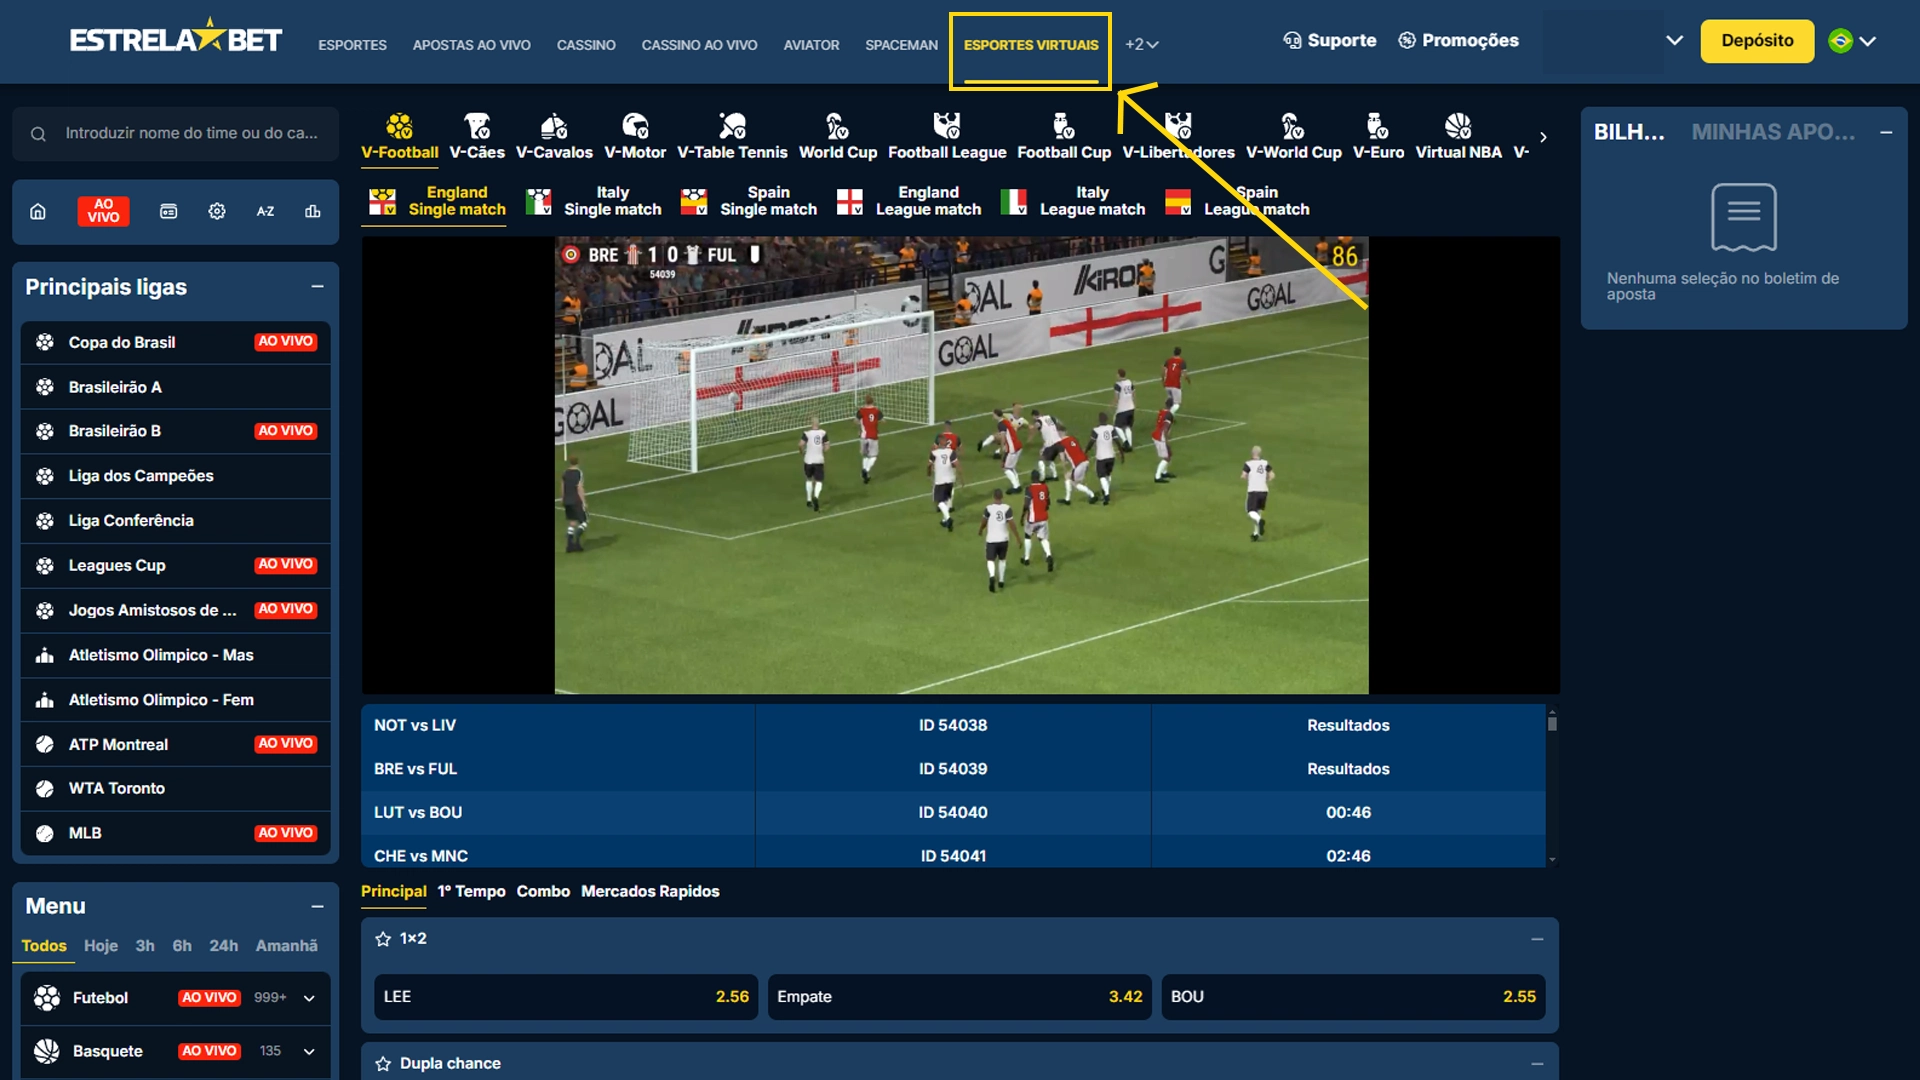This screenshot has height=1080, width=1920.
Task: Open the A-Z sports list icon
Action: coord(265,211)
